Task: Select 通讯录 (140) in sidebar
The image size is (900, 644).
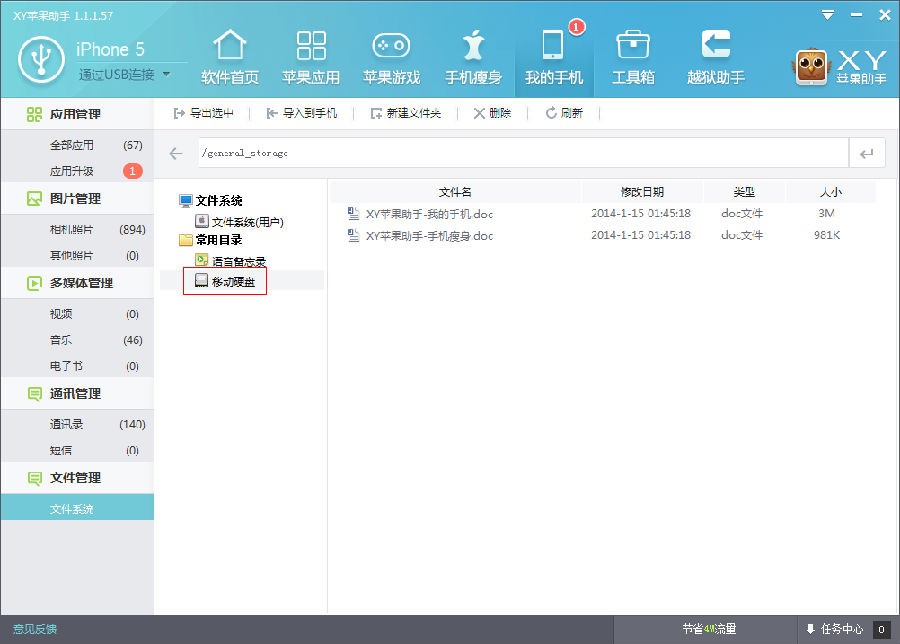Action: (77, 424)
